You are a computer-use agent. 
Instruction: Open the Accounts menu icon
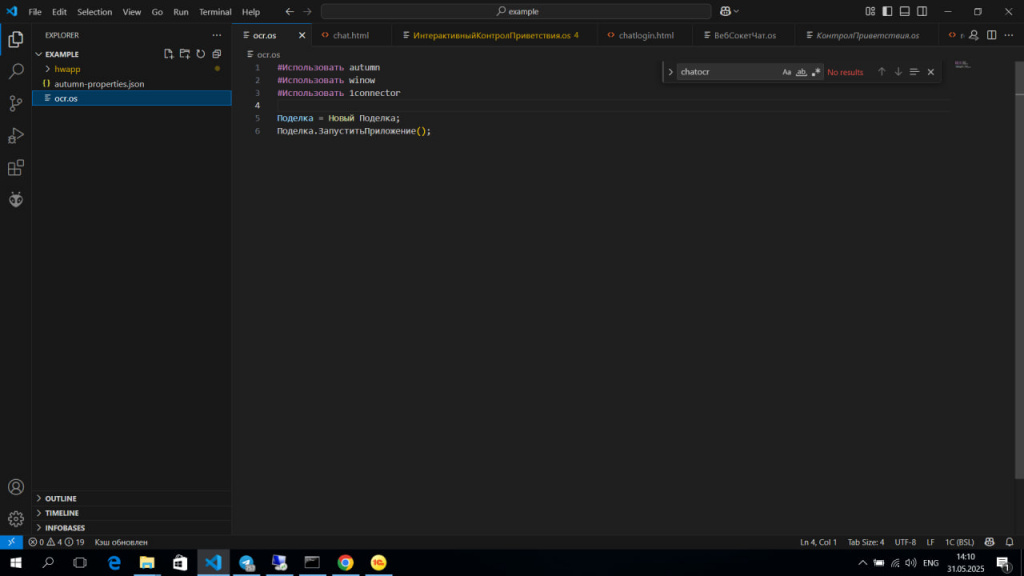[16, 487]
